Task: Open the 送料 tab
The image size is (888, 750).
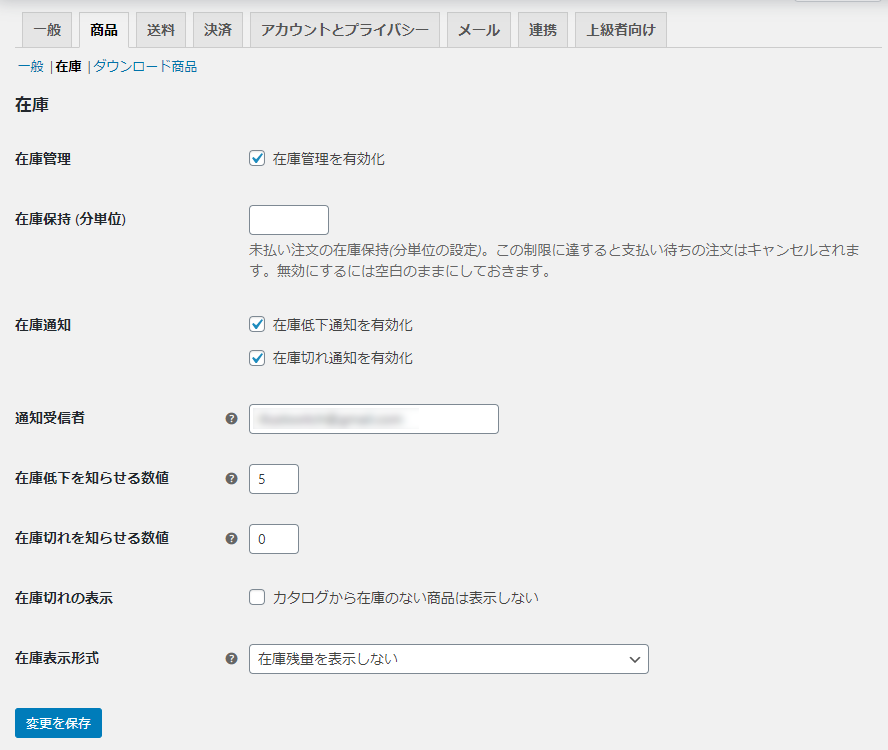Action: (161, 30)
